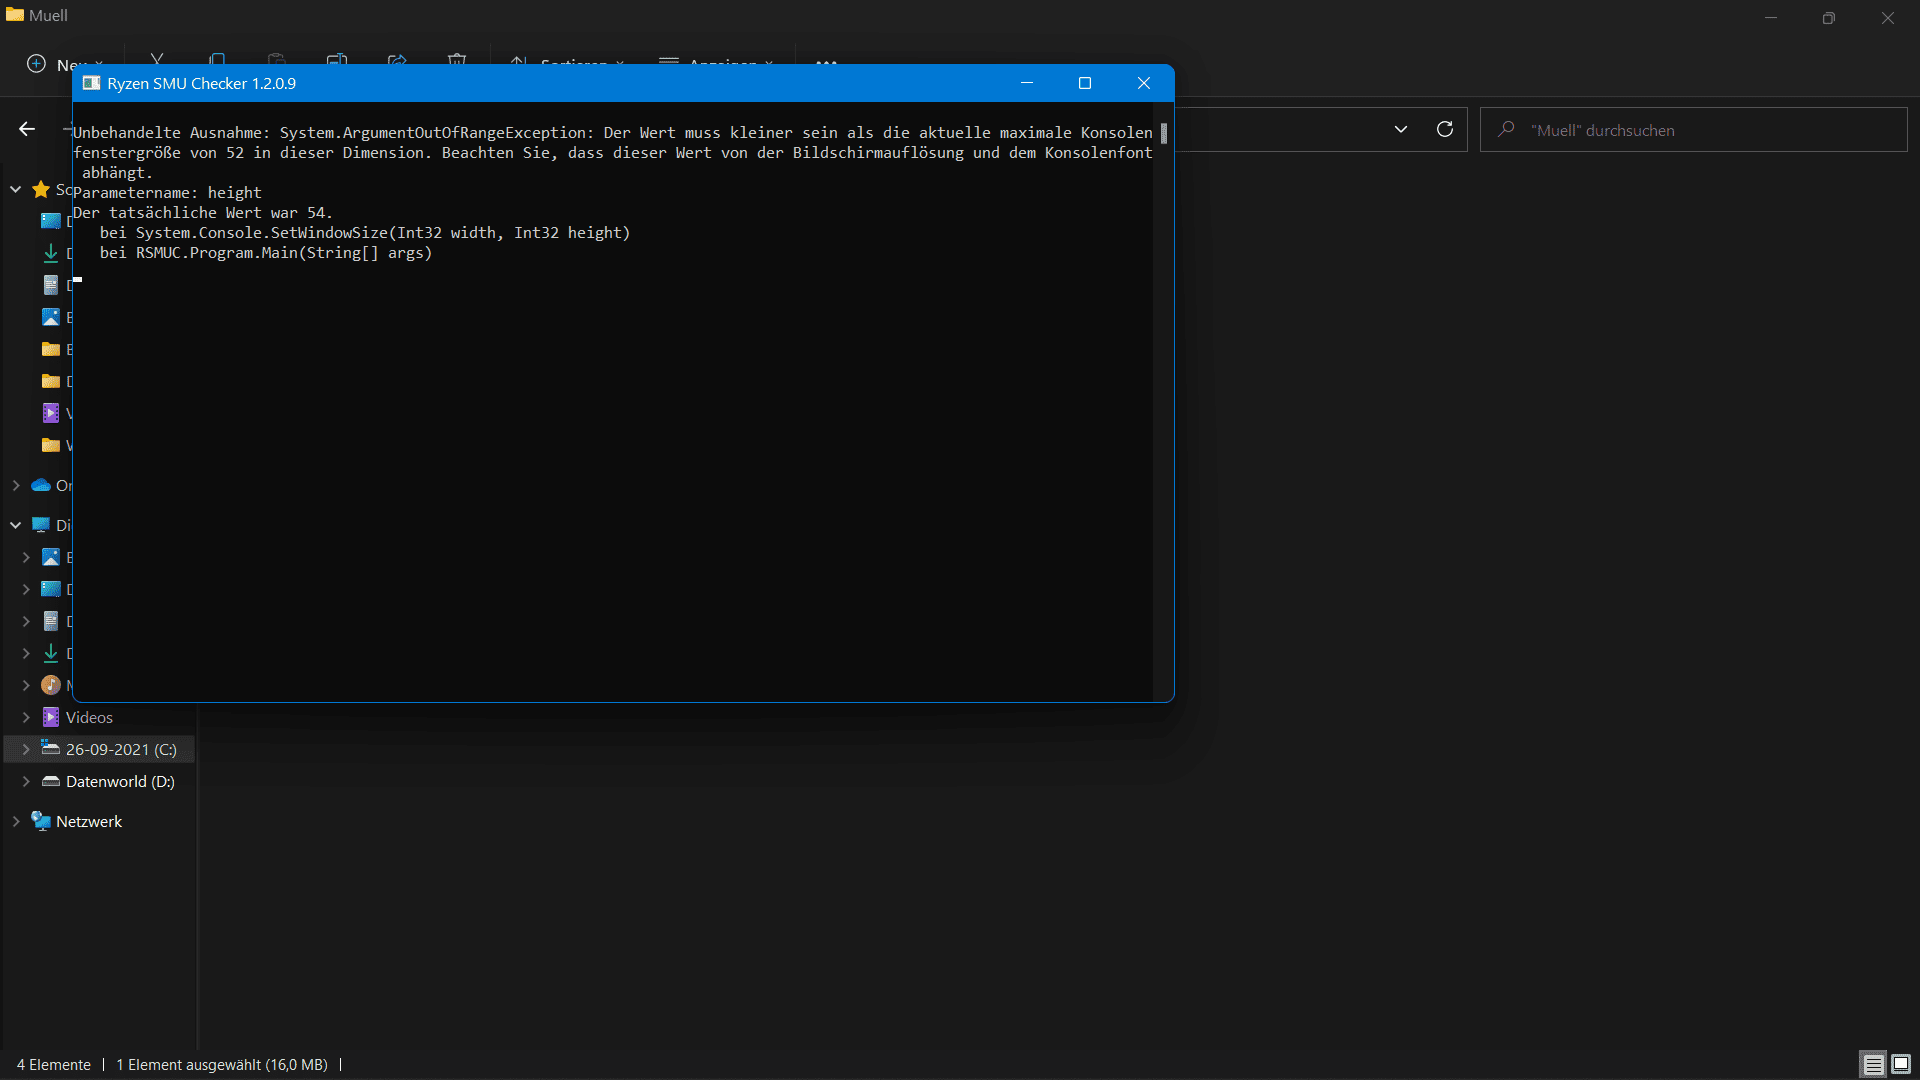Expand the Netzwerk tree node
Screen dimensions: 1920x1080
tap(16, 821)
